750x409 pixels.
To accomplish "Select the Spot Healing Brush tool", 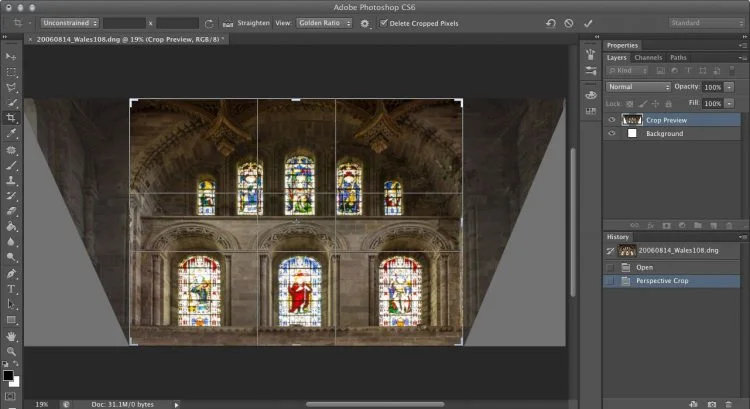I will point(11,150).
